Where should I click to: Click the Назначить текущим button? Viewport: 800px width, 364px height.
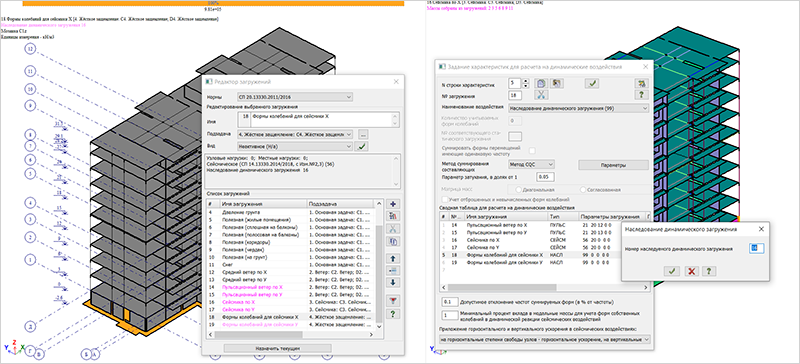278,348
